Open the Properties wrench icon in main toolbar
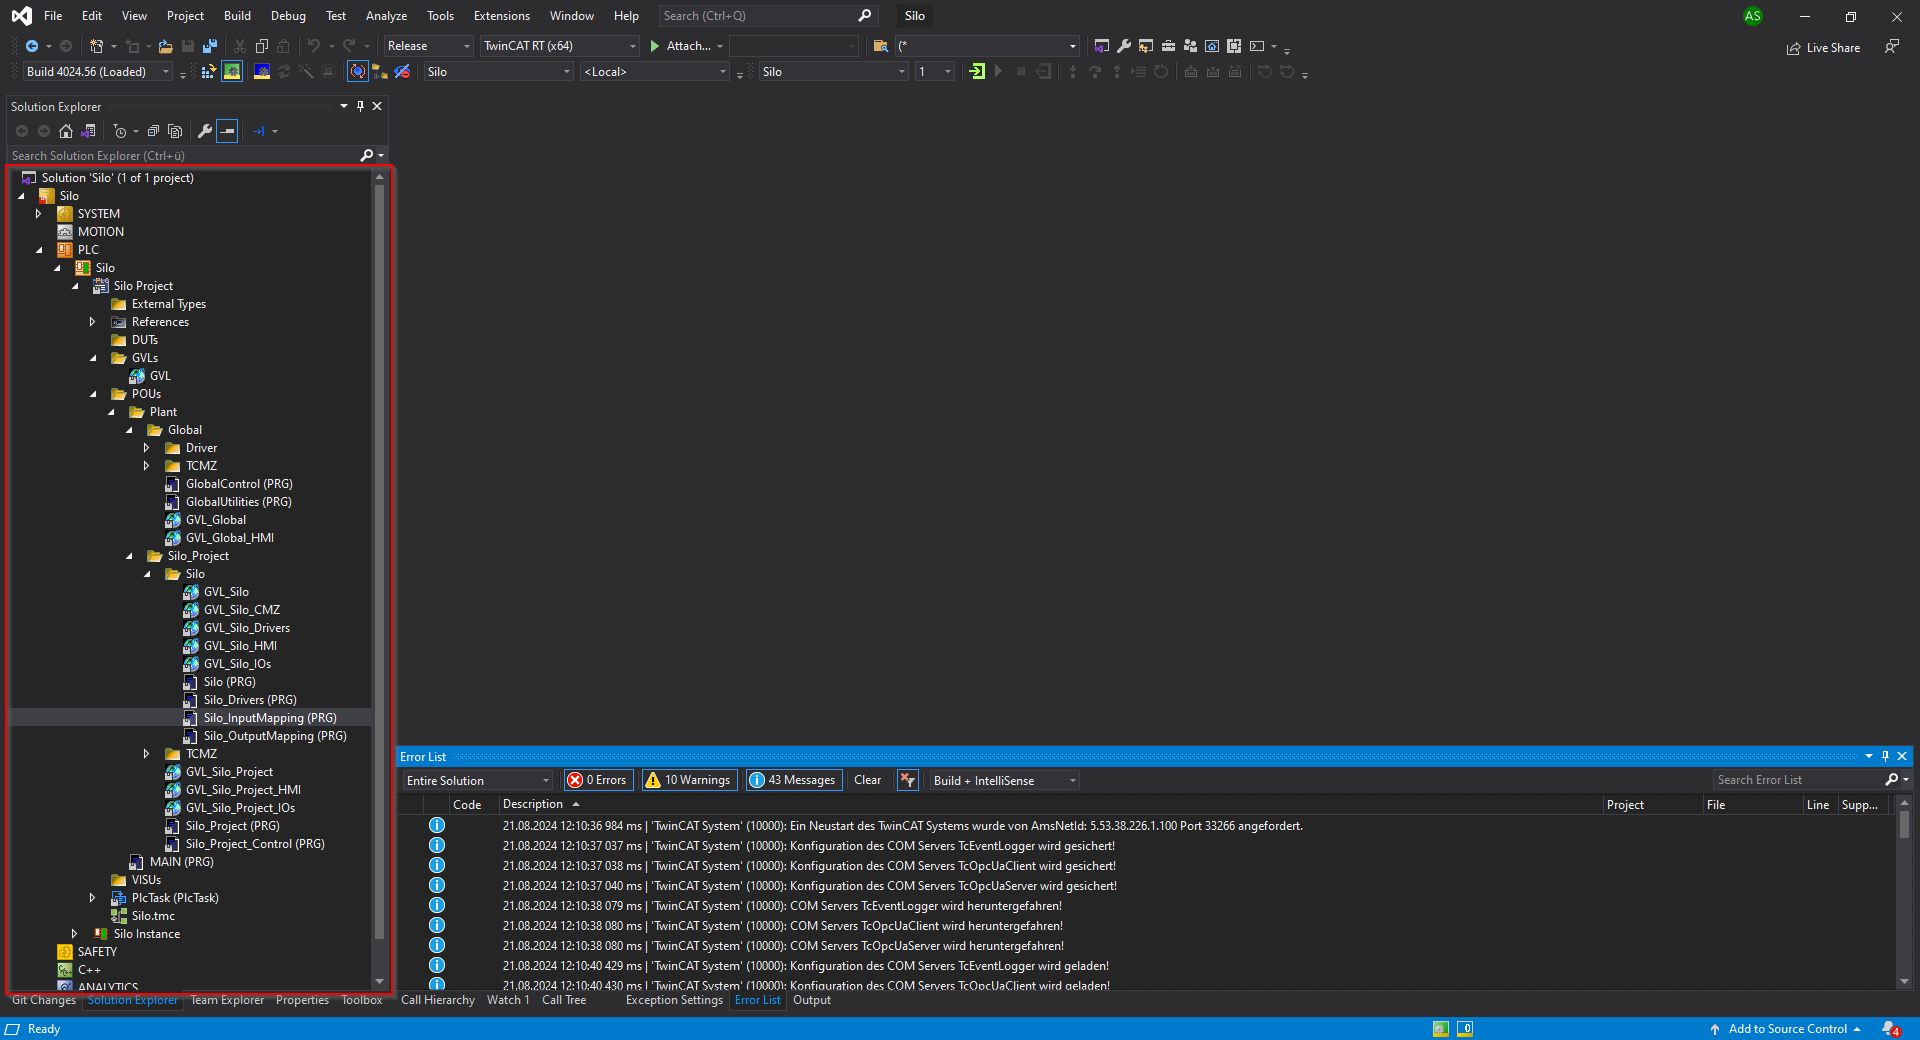The width and height of the screenshot is (1920, 1040). coord(1124,46)
